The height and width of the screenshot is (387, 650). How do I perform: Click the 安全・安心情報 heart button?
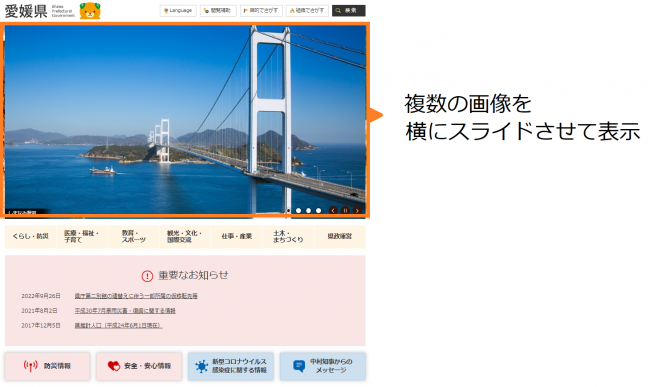click(139, 366)
